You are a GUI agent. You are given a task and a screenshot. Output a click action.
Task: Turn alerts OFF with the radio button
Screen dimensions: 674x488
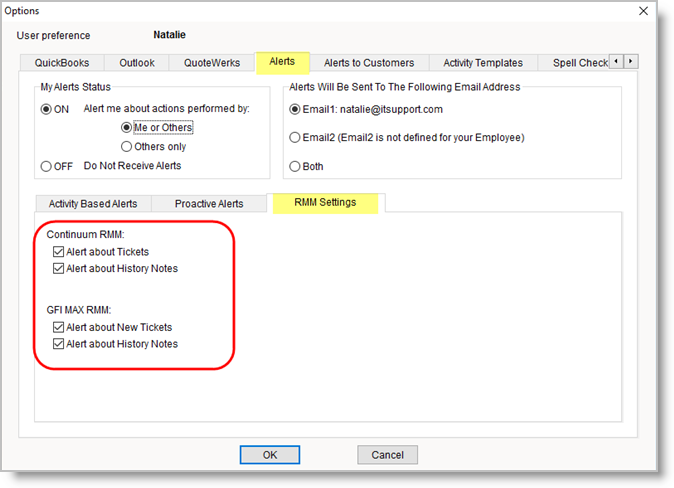(46, 166)
